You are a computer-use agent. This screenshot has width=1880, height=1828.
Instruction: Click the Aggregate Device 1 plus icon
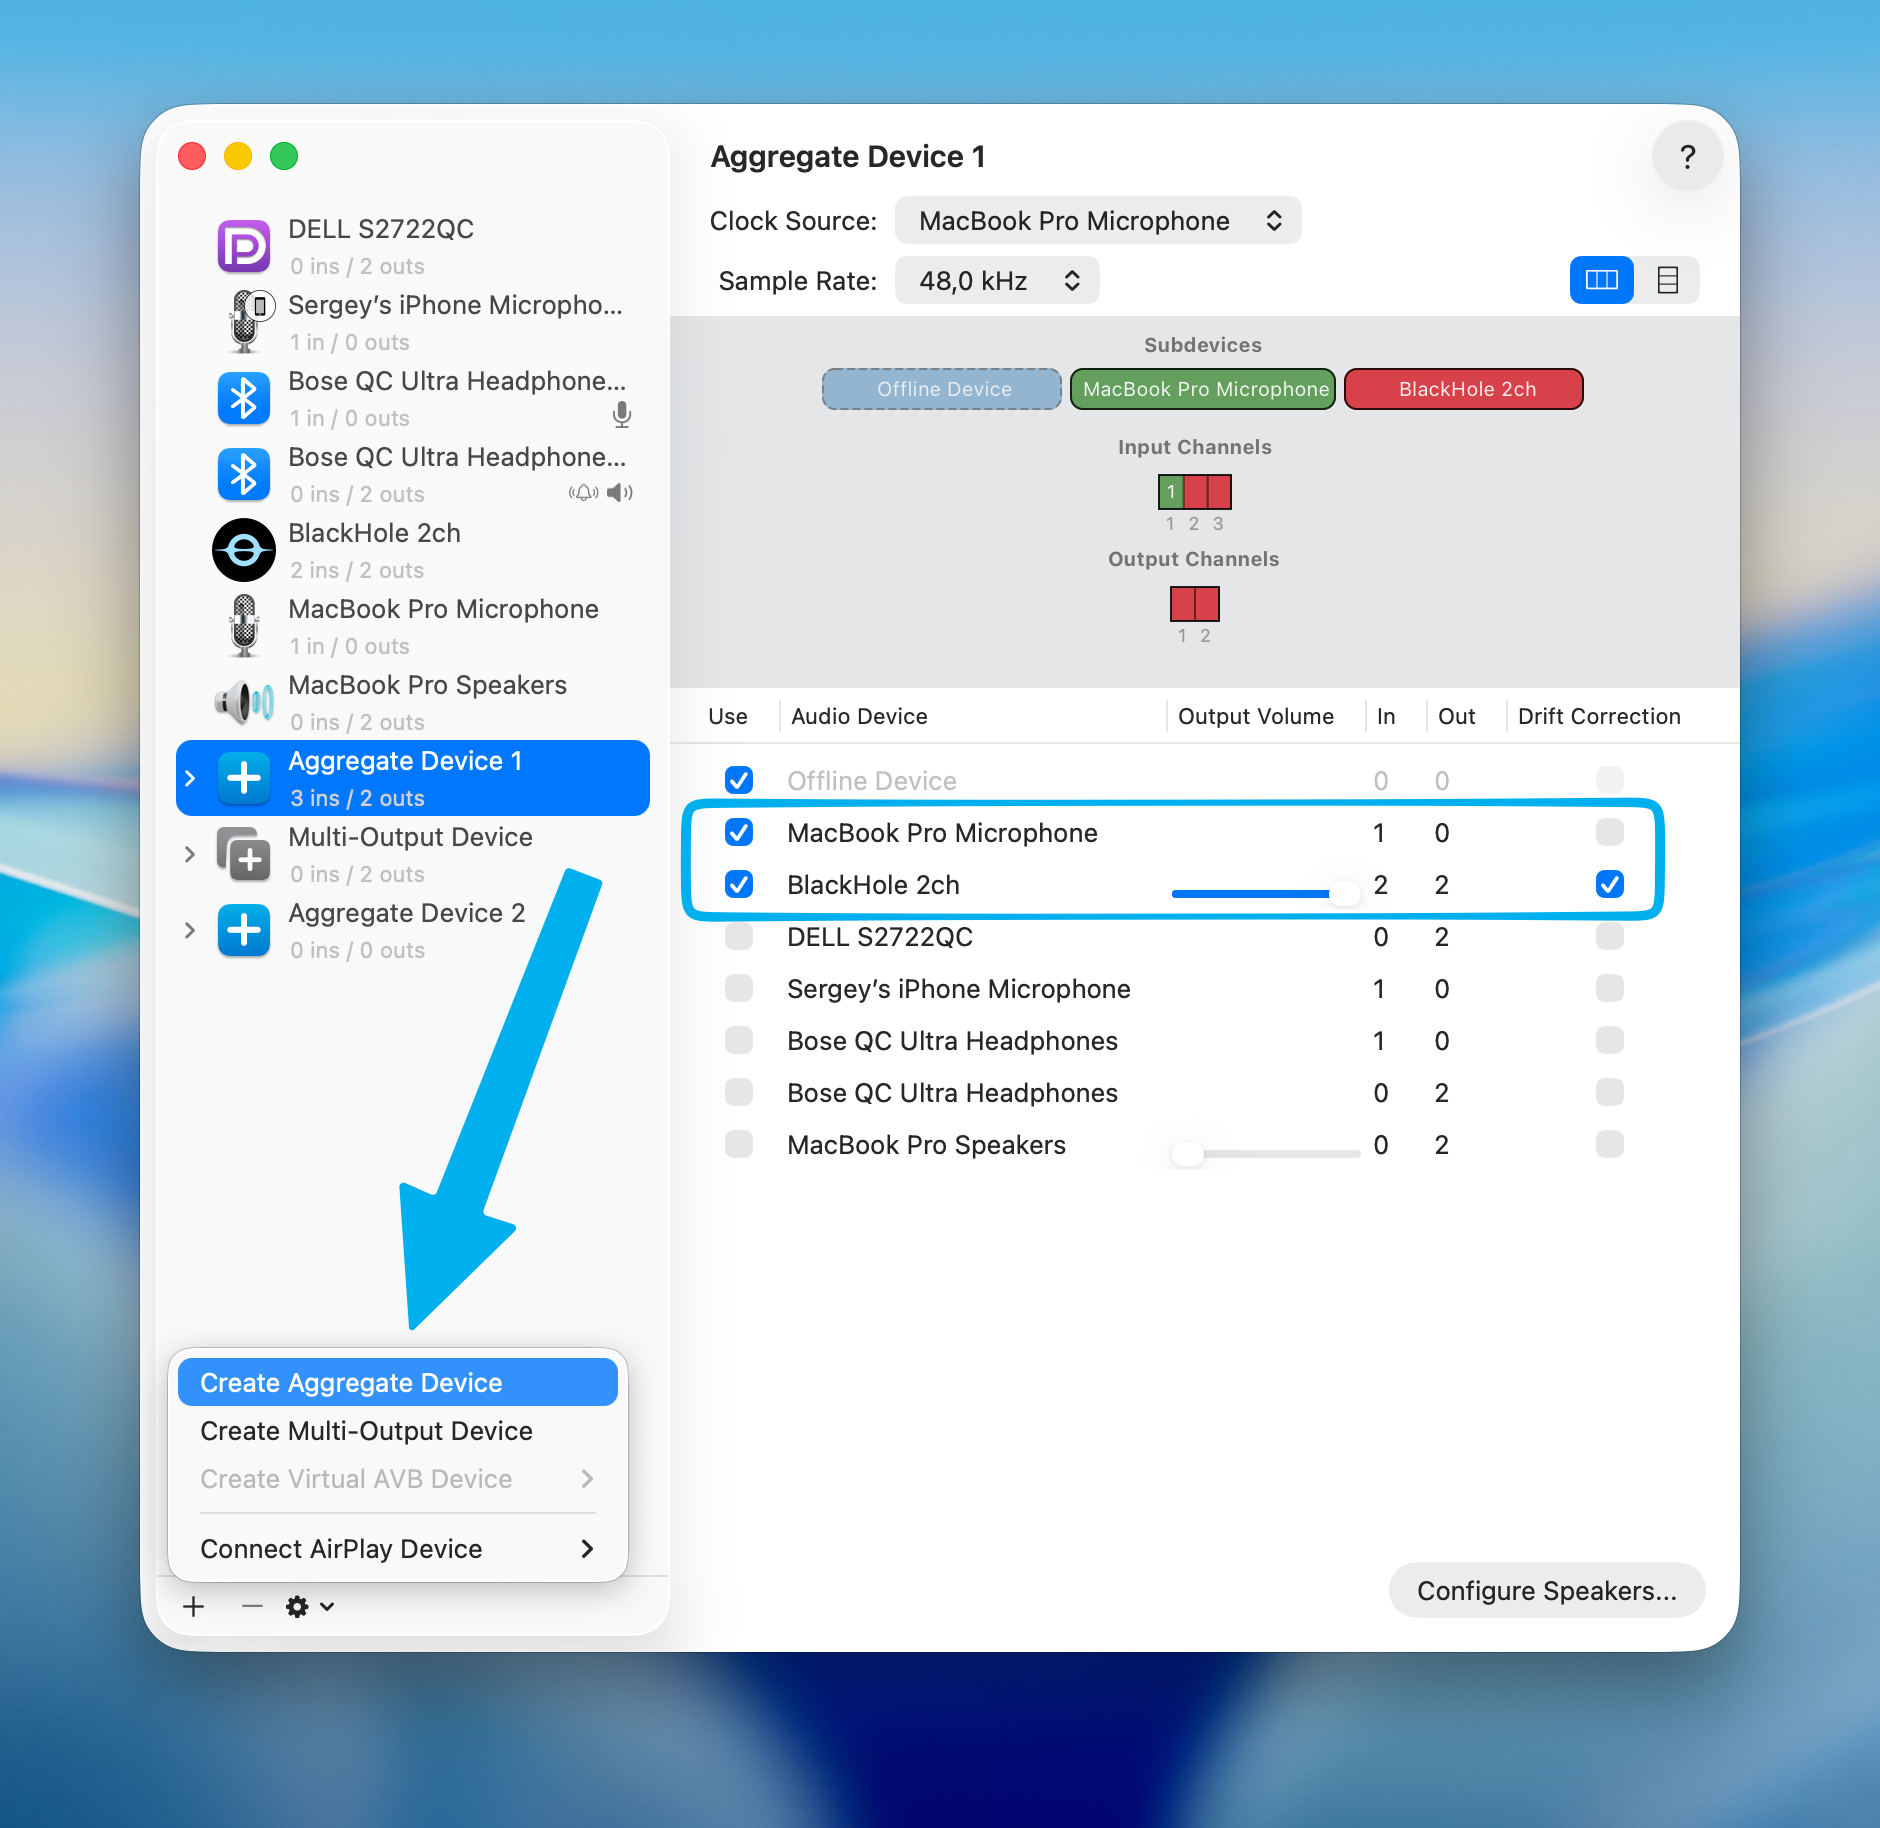click(x=244, y=778)
